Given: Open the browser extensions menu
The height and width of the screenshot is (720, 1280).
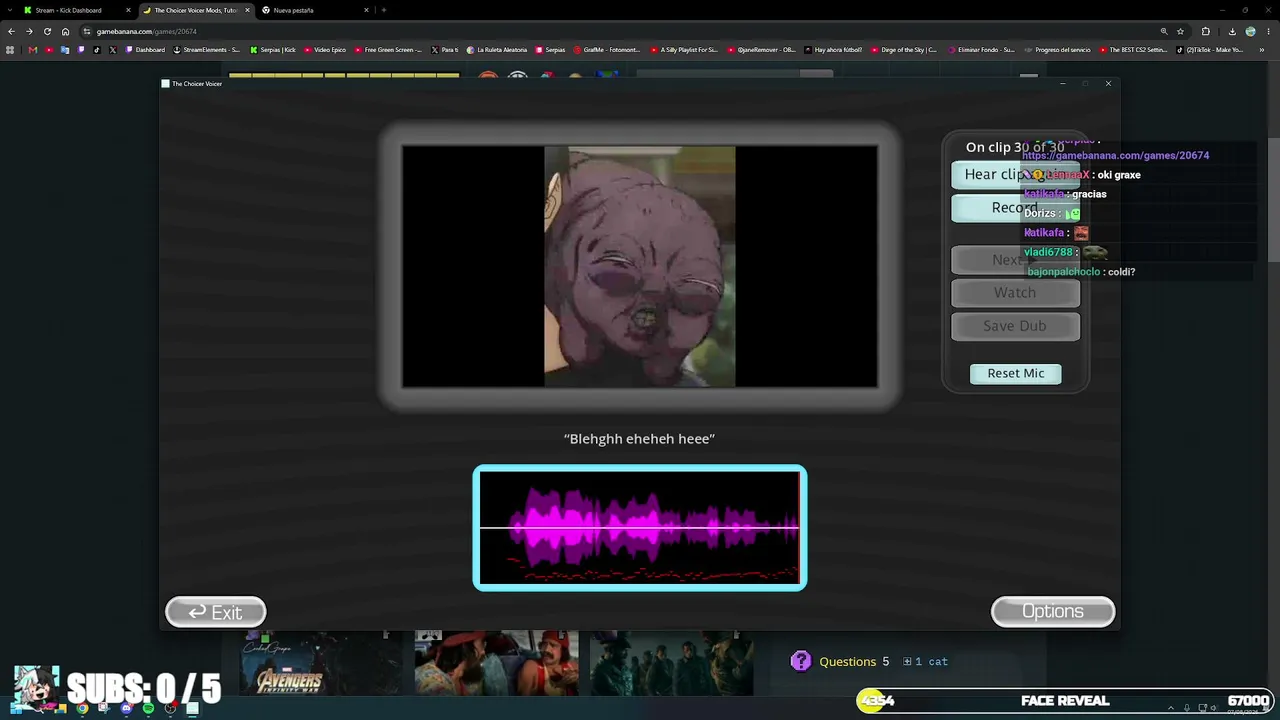Looking at the screenshot, I should pyautogui.click(x=1205, y=31).
